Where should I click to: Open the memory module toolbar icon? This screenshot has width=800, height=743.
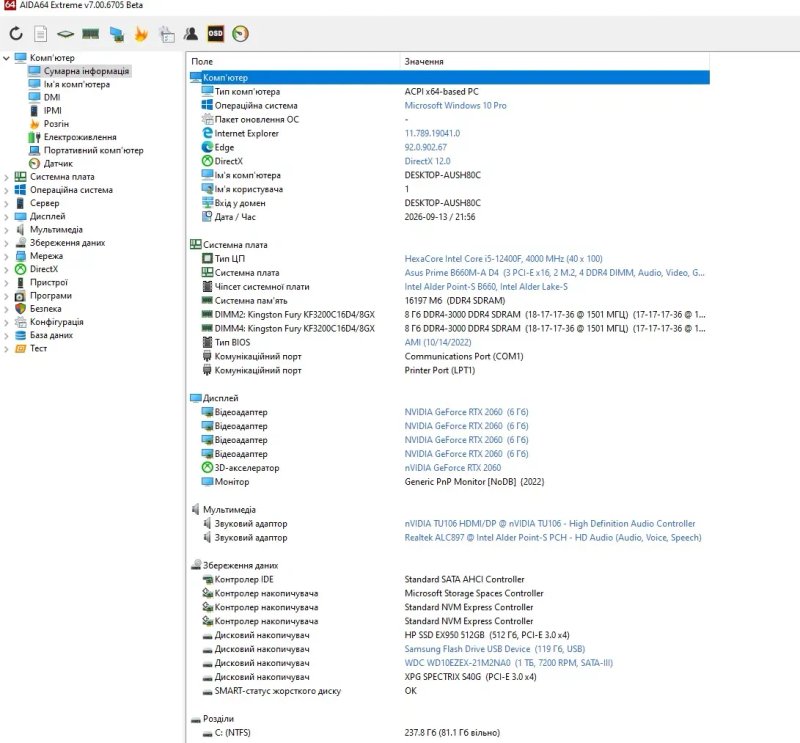(x=90, y=34)
